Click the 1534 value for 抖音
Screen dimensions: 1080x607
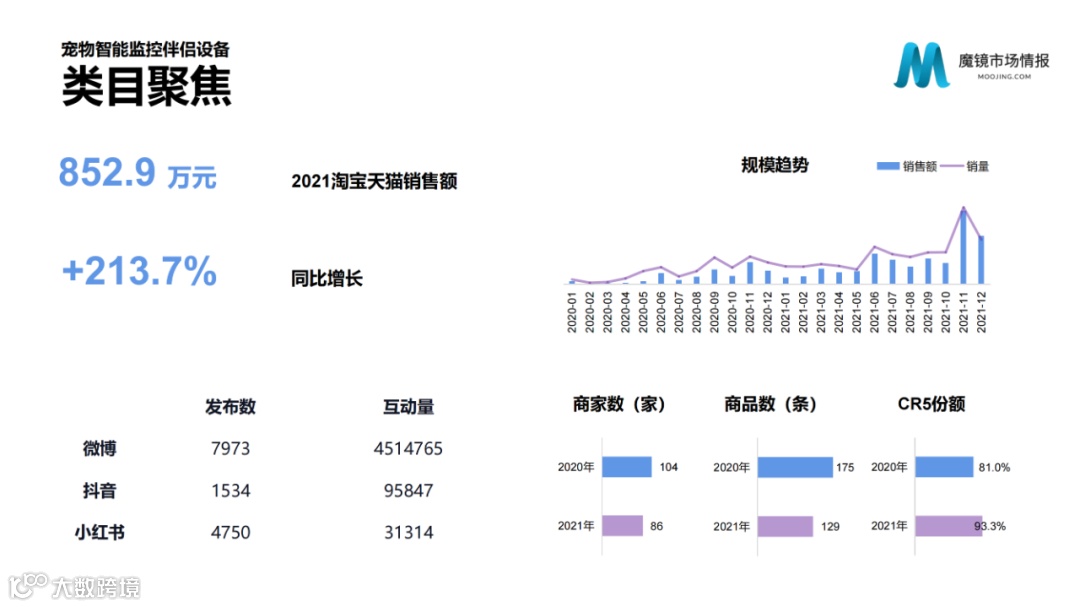click(x=231, y=491)
